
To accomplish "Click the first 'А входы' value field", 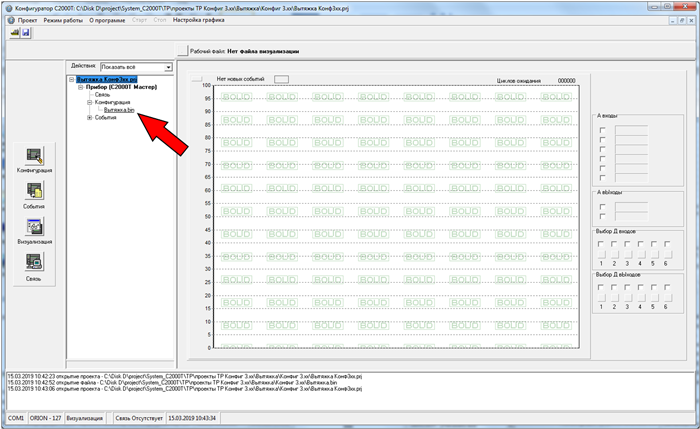I will tap(632, 131).
